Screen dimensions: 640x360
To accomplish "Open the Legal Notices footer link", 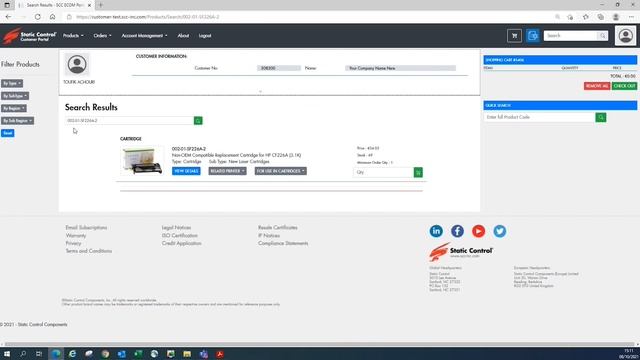I will pyautogui.click(x=176, y=228).
